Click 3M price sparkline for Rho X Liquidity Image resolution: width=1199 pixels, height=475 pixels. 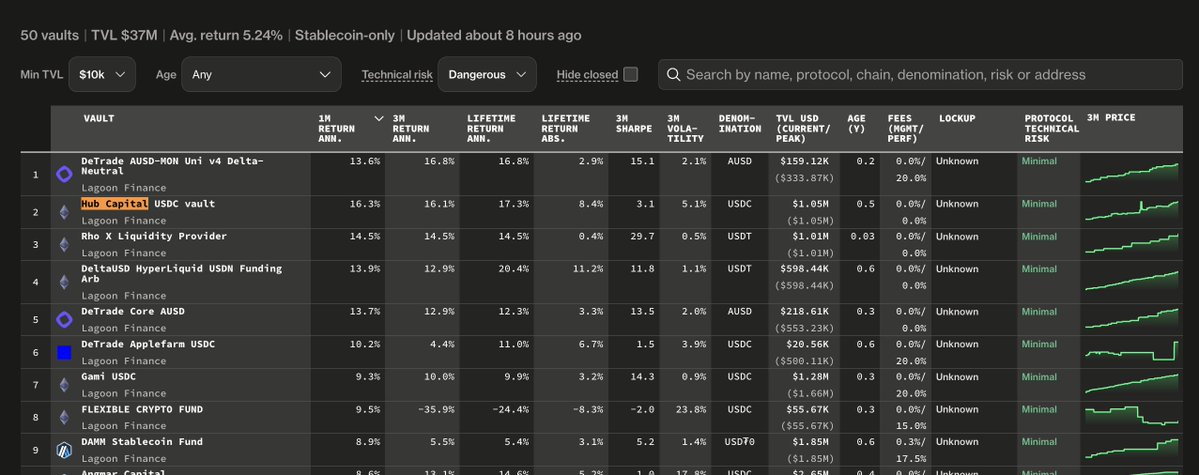pyautogui.click(x=1132, y=244)
